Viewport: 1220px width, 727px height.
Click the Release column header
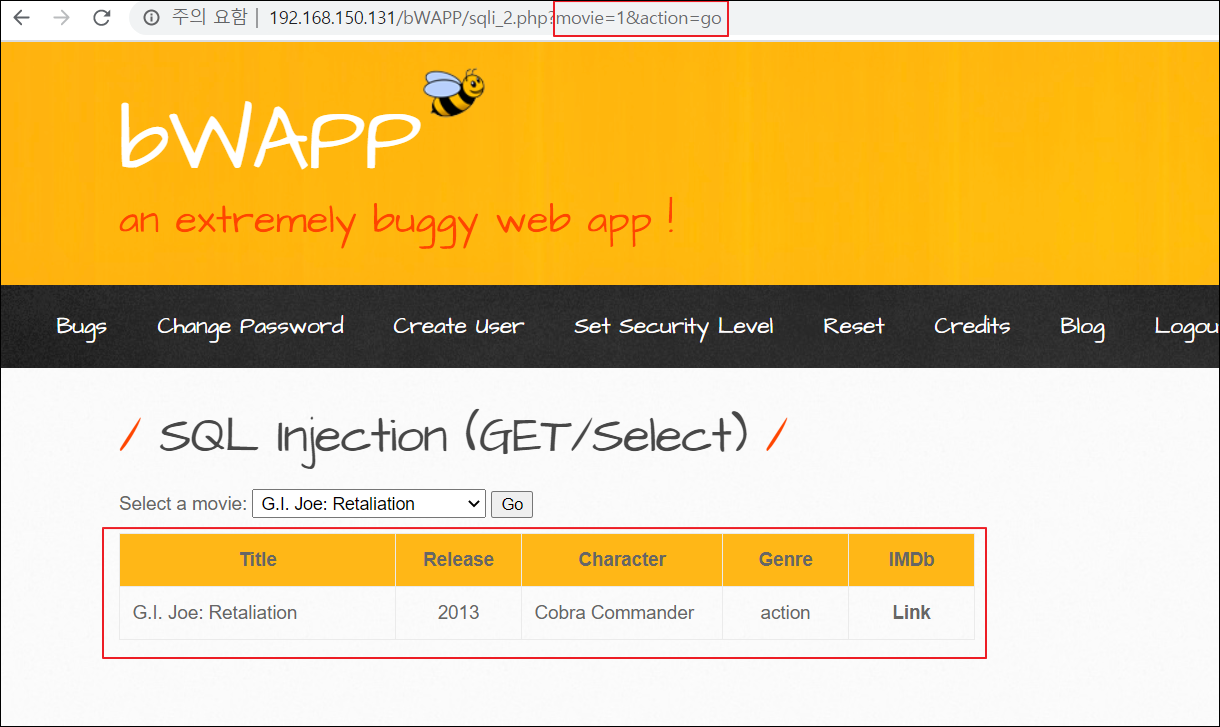tap(458, 560)
